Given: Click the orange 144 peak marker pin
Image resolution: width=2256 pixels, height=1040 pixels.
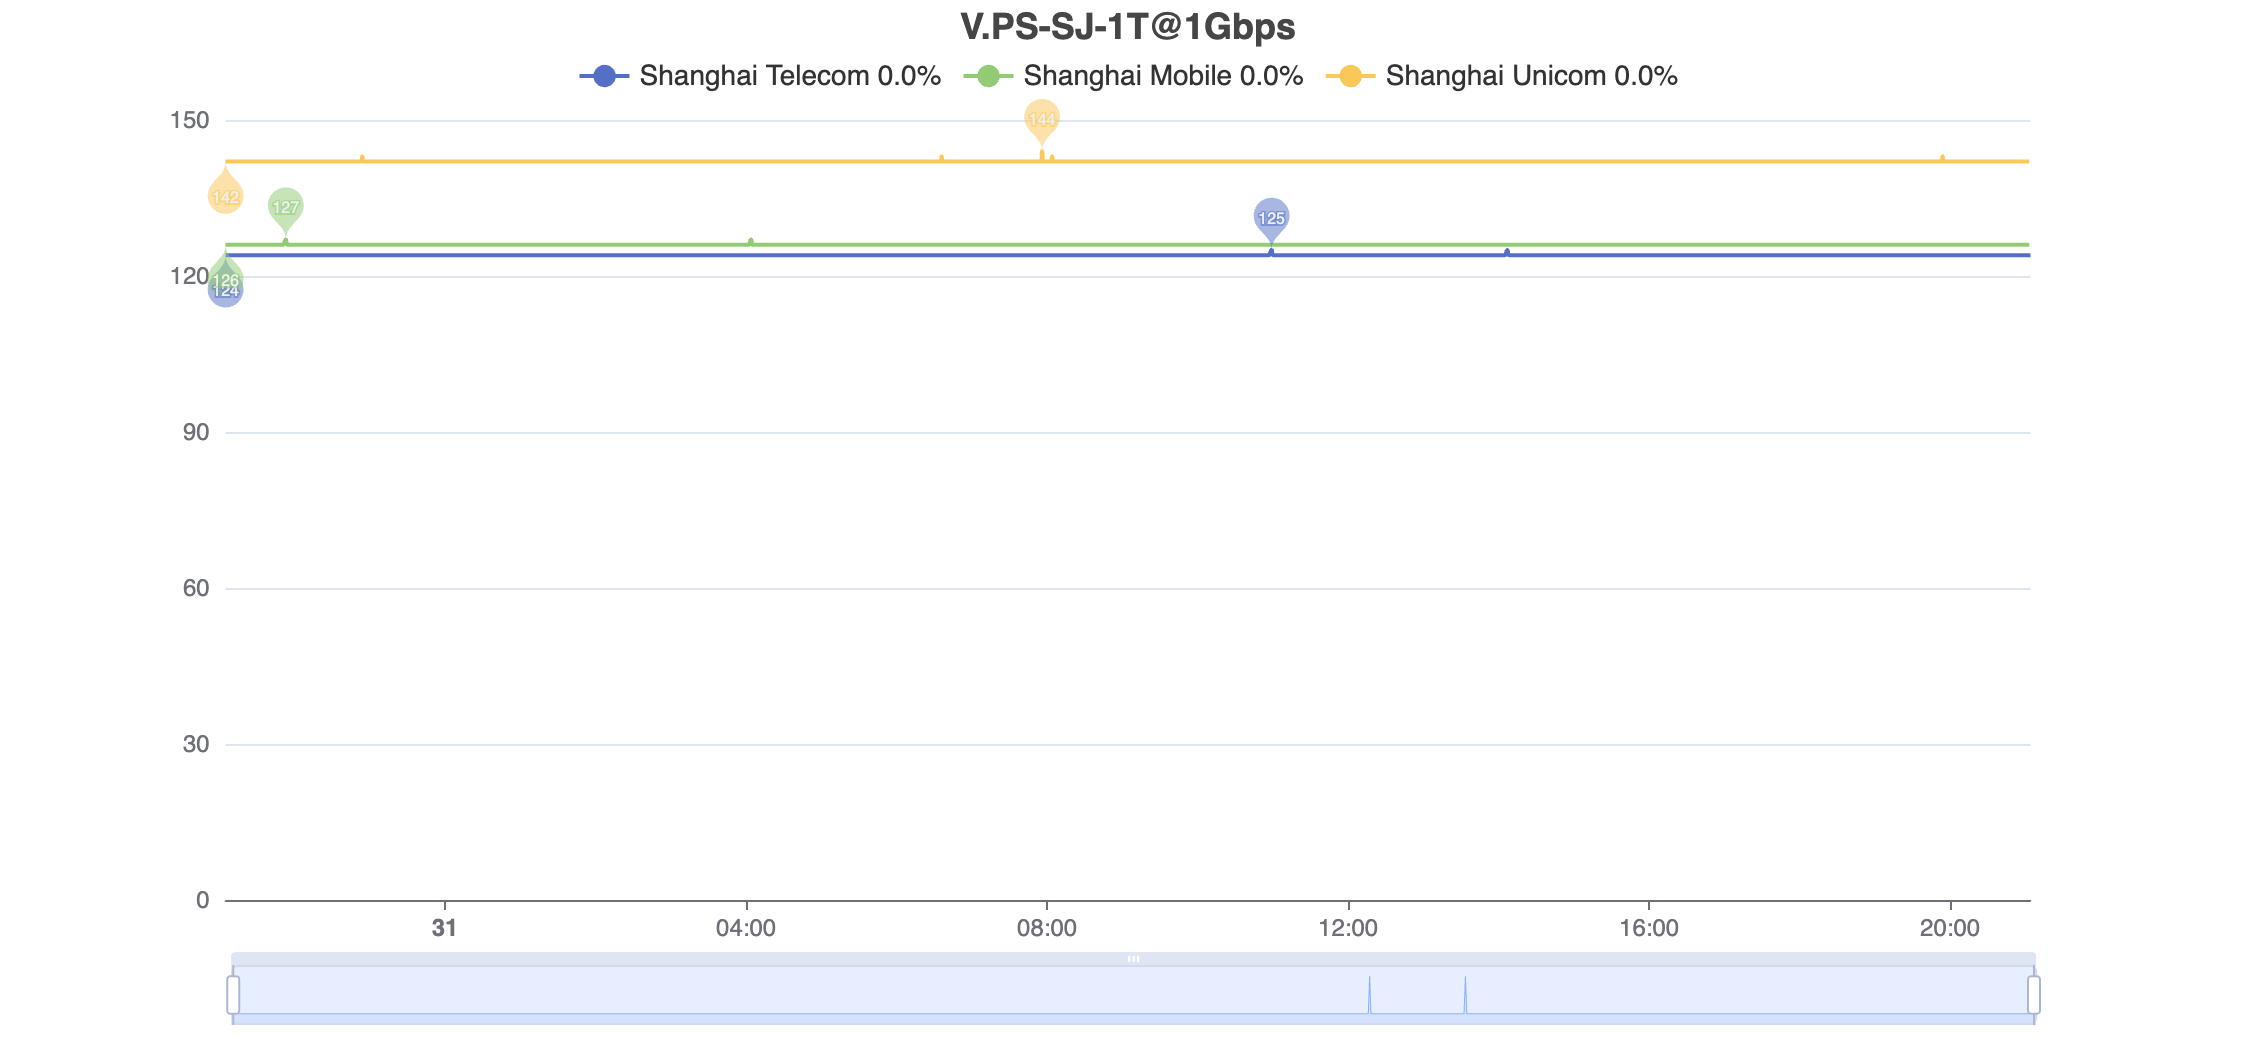Looking at the screenshot, I should pos(1042,120).
